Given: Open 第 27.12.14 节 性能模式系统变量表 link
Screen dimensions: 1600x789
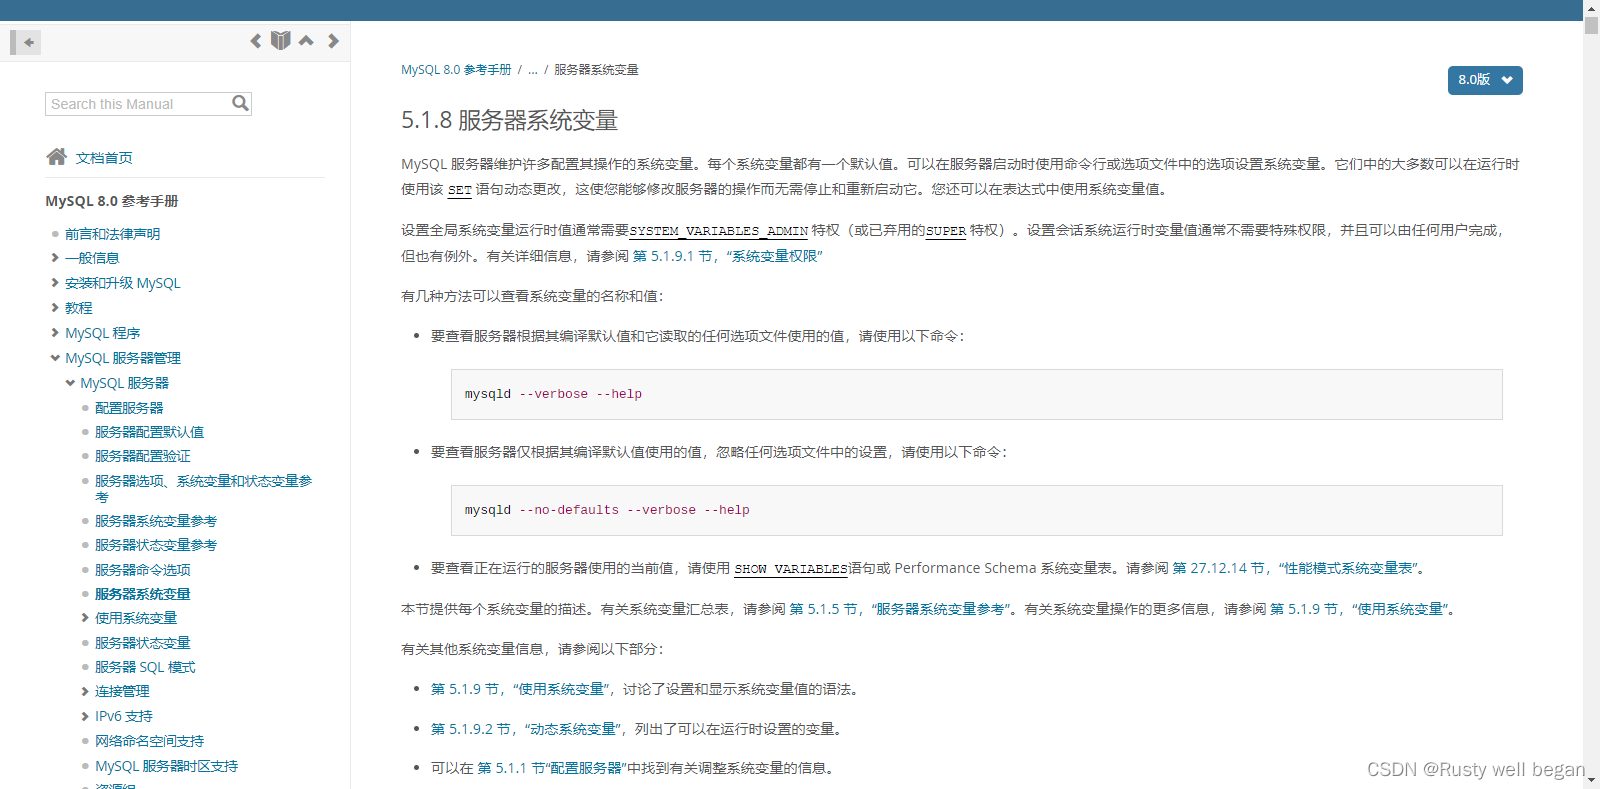Looking at the screenshot, I should (x=1294, y=568).
